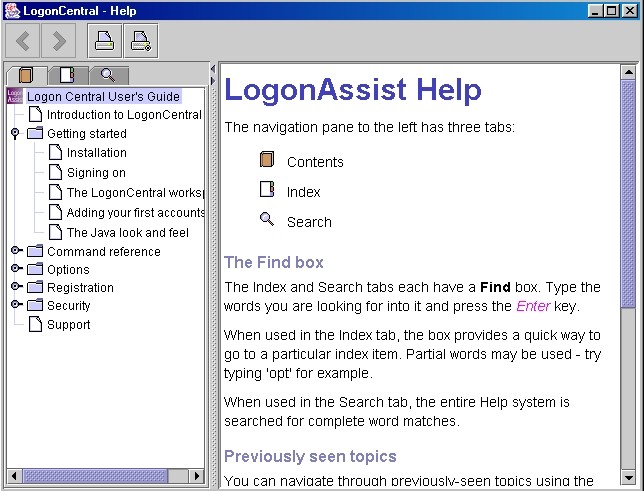Click the right arrow of the tree's horizontal scrollbar
The width and height of the screenshot is (644, 491).
(196, 476)
